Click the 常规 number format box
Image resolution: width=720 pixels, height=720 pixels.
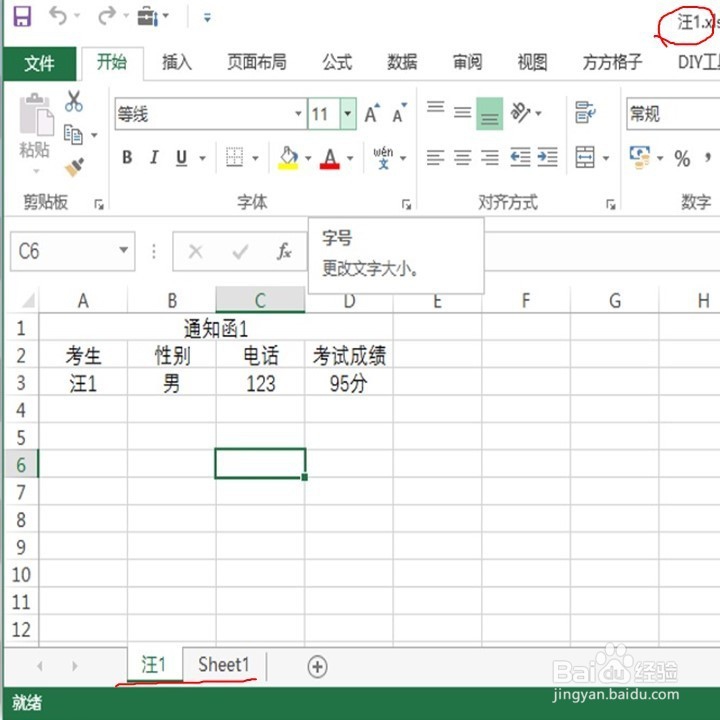673,113
